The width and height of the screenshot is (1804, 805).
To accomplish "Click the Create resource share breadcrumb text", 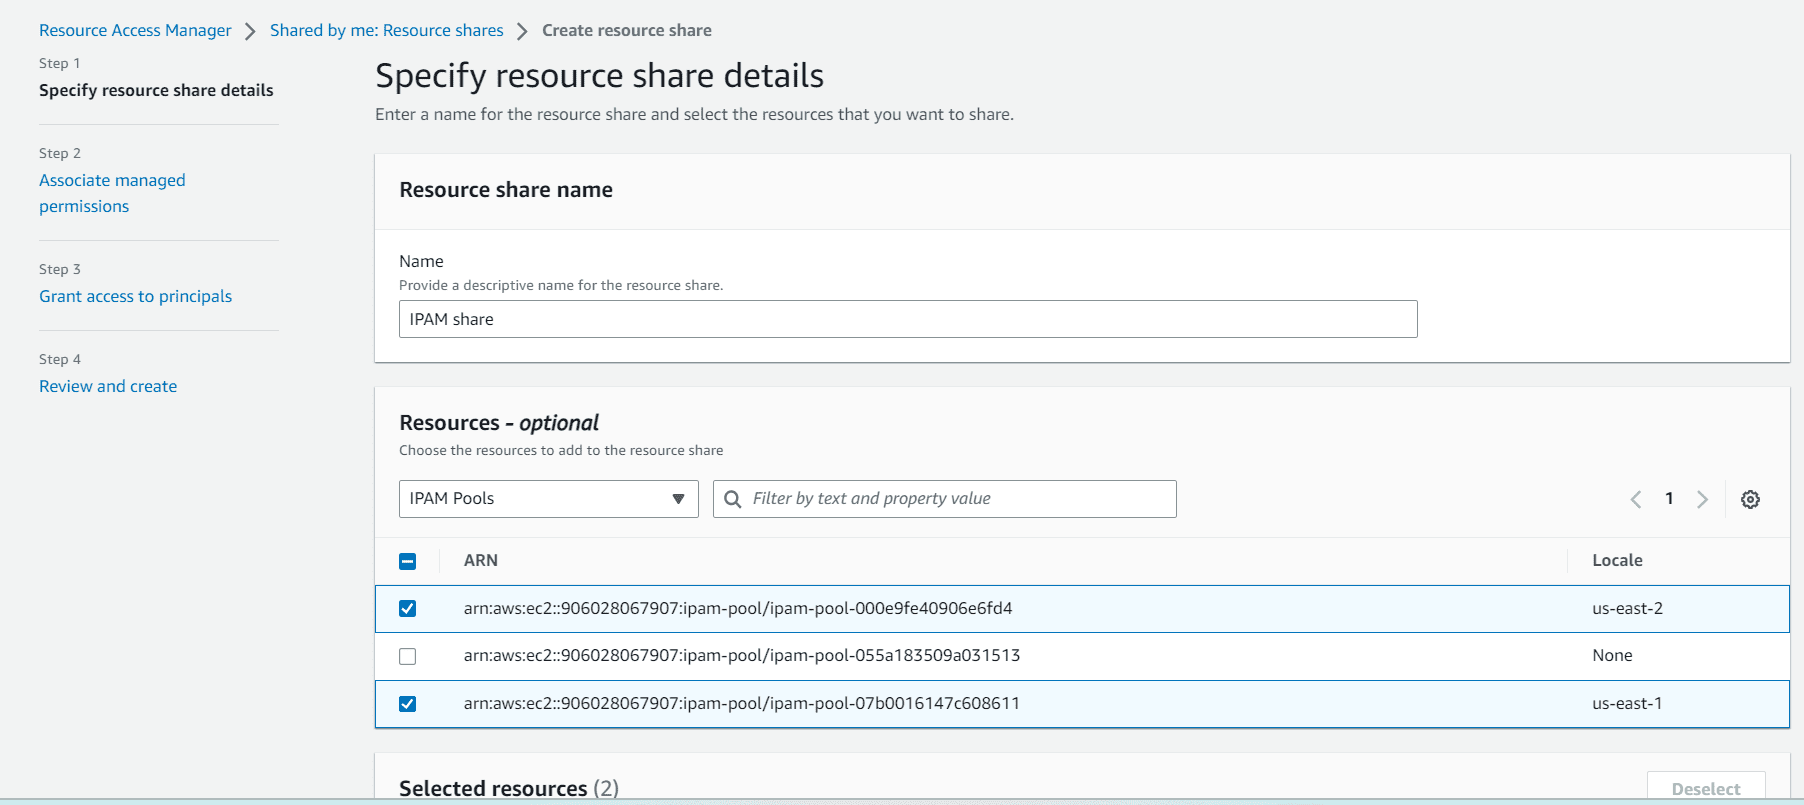I will [x=627, y=30].
